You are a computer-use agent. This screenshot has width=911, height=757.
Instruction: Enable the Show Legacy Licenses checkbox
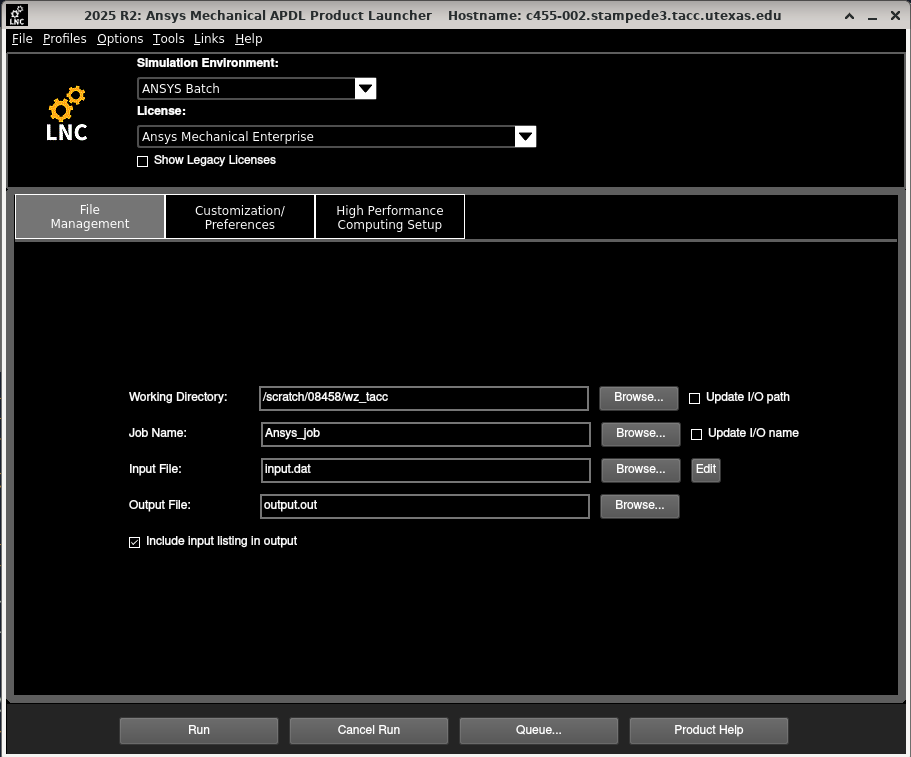point(142,161)
